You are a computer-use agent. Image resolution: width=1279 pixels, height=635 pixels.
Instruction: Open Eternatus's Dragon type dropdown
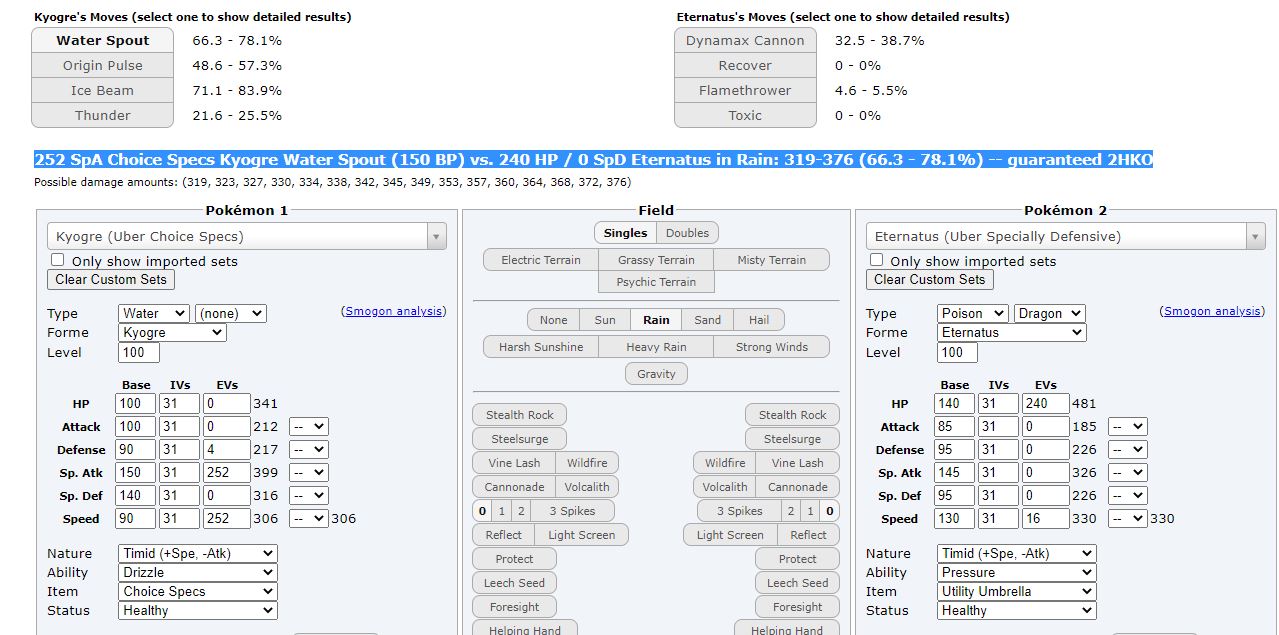coord(1050,313)
